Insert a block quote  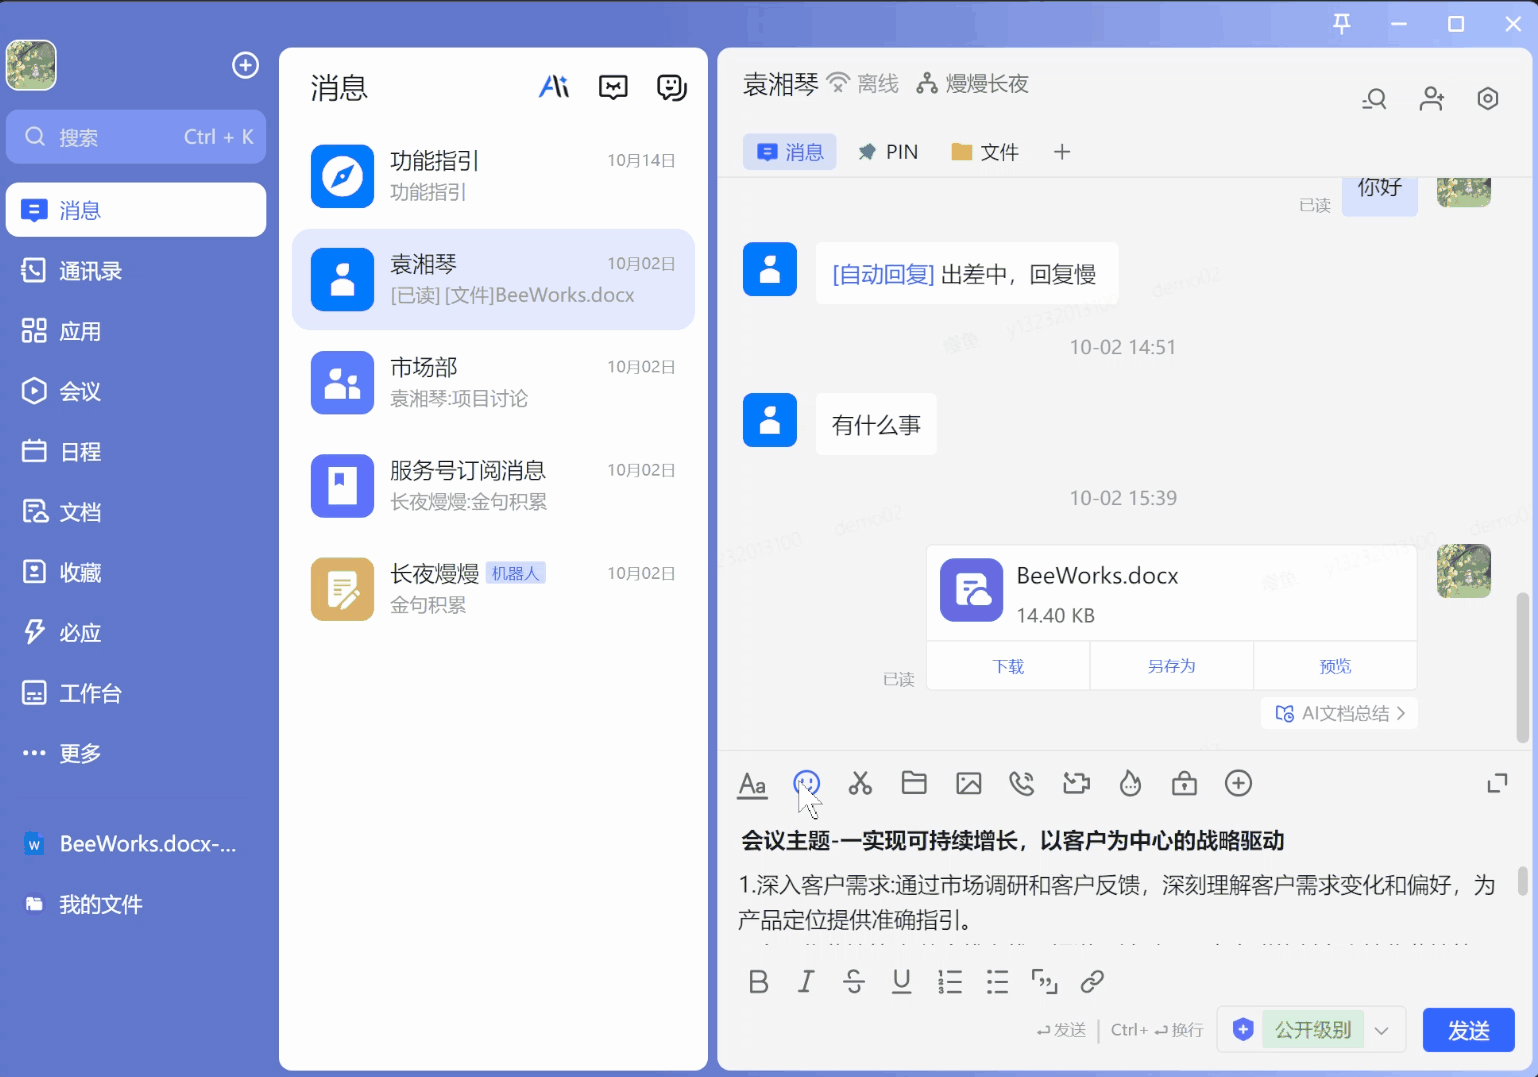pyautogui.click(x=1045, y=982)
